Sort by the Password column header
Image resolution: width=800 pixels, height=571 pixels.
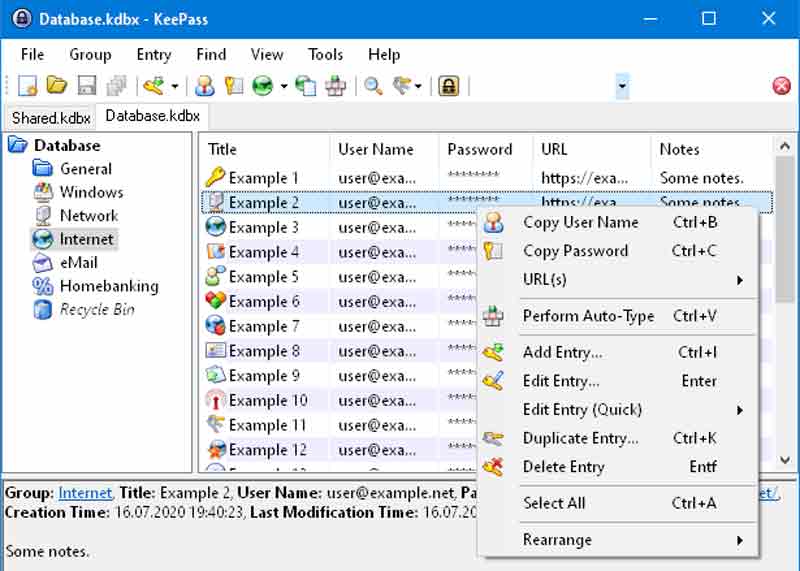(x=486, y=149)
